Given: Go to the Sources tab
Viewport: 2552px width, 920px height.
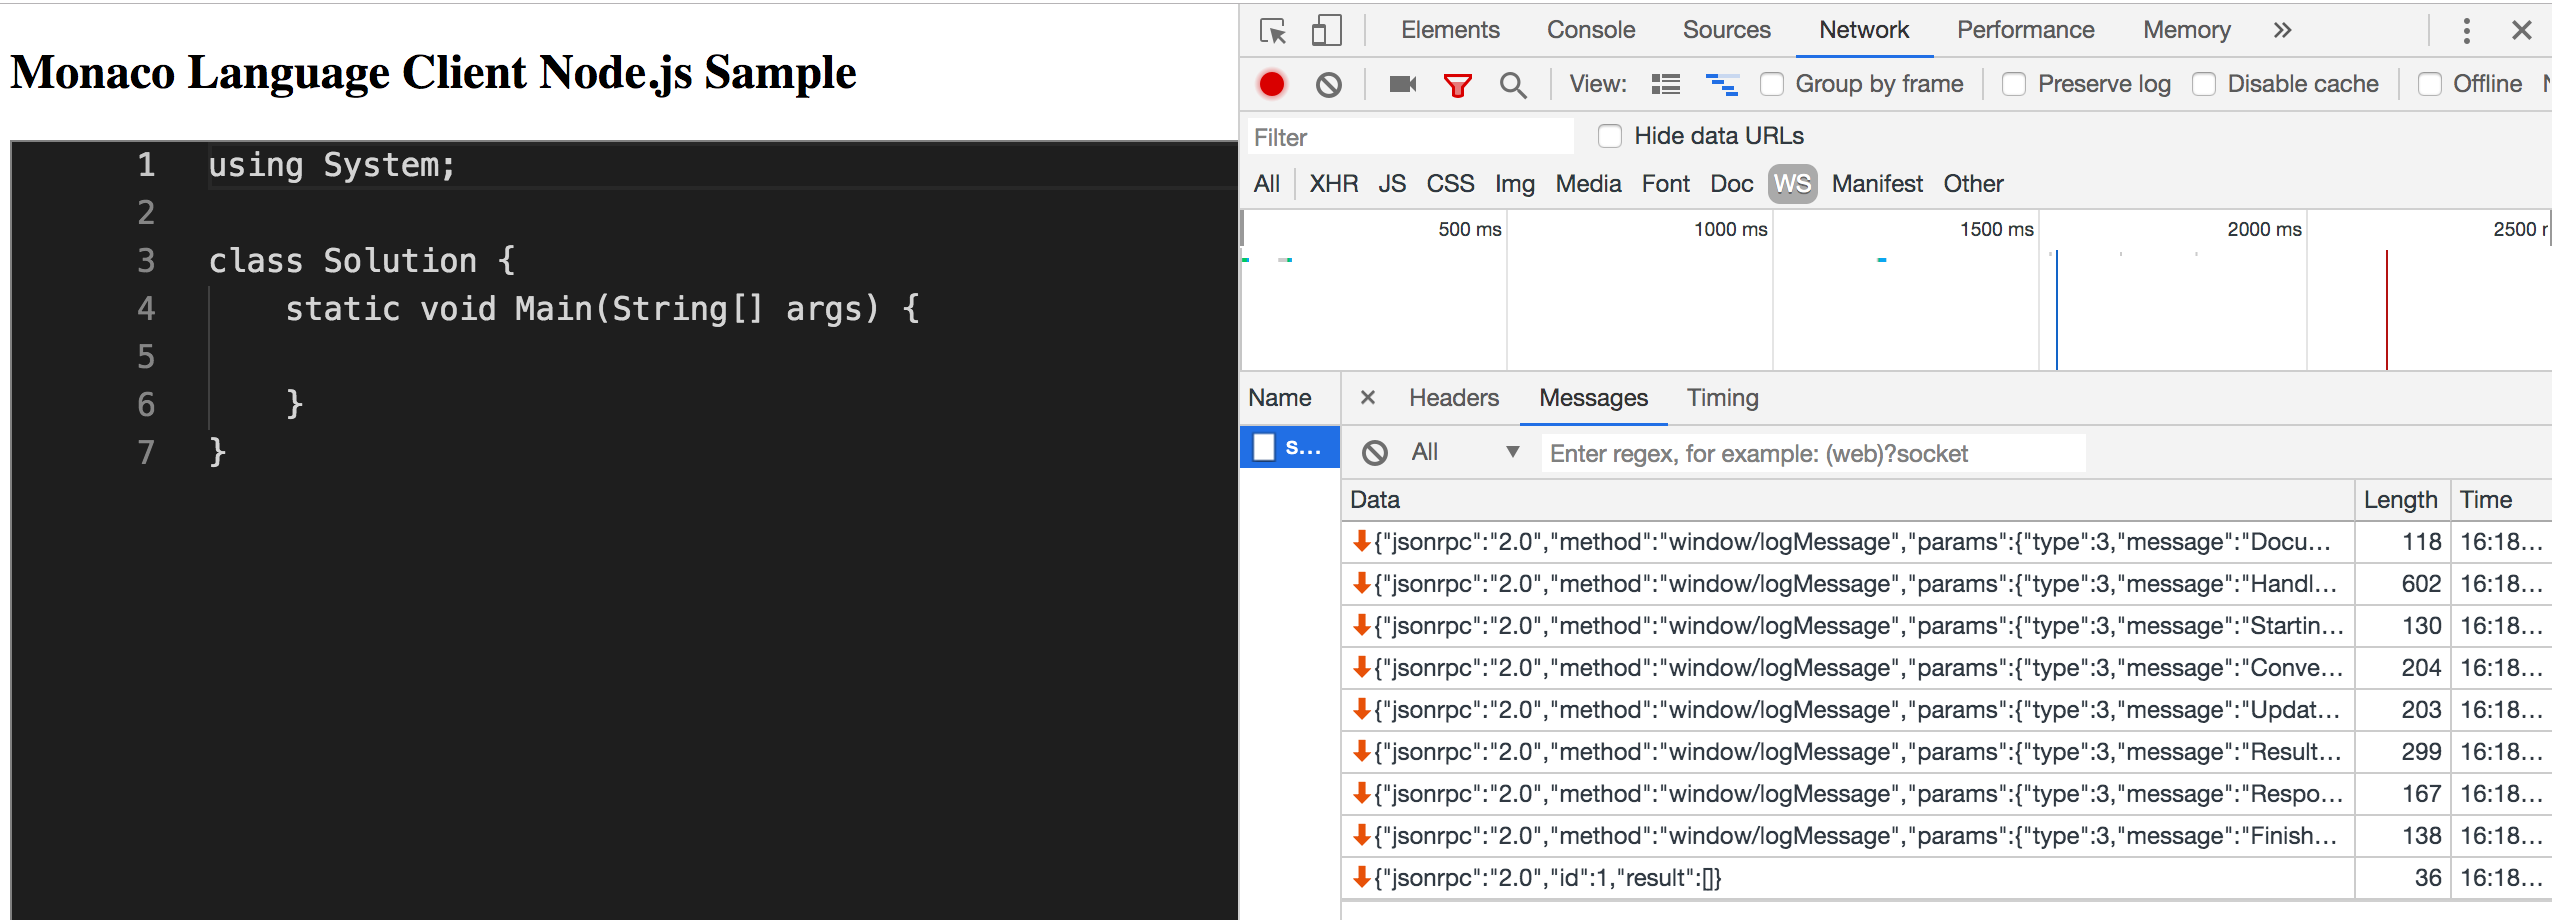Looking at the screenshot, I should point(1727,30).
